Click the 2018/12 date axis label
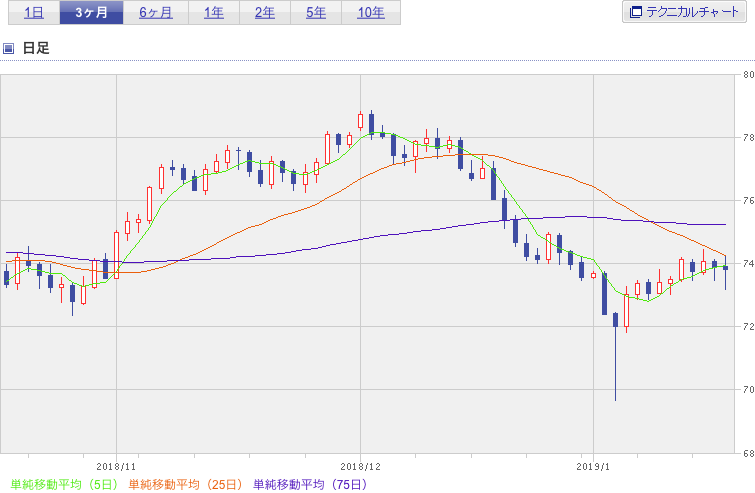755x493 pixels. click(x=360, y=467)
